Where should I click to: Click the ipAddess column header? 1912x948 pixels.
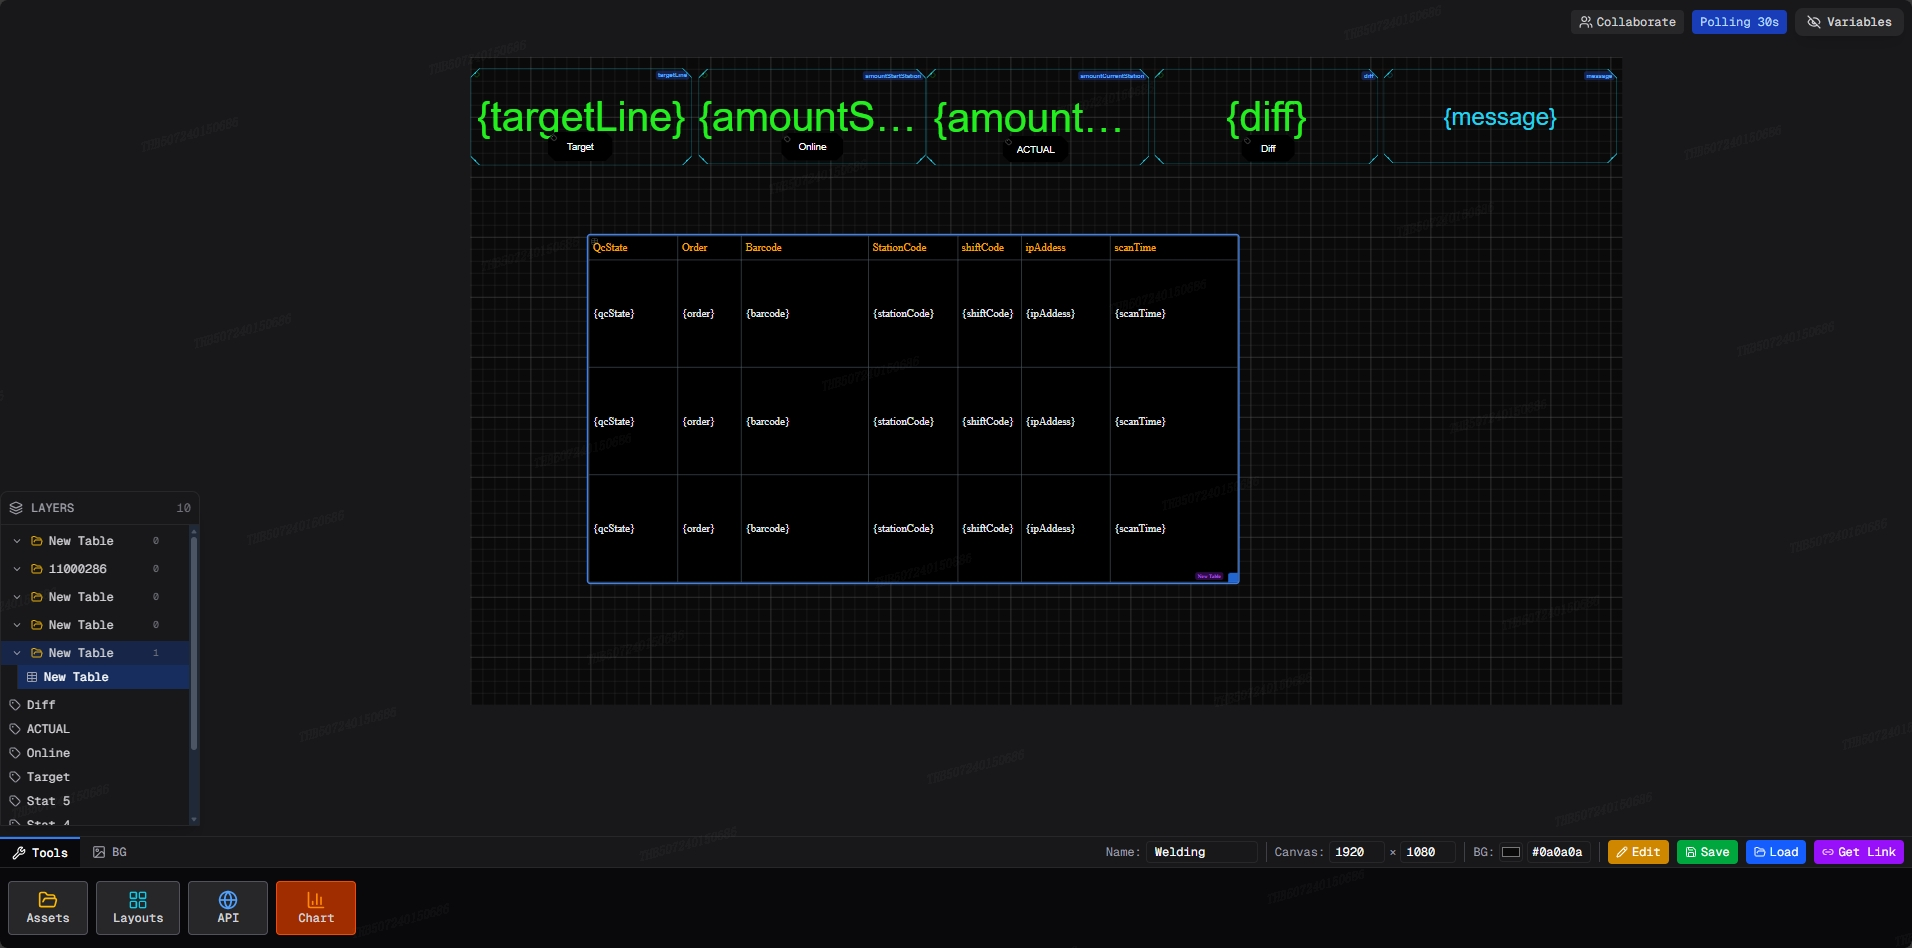tap(1045, 248)
